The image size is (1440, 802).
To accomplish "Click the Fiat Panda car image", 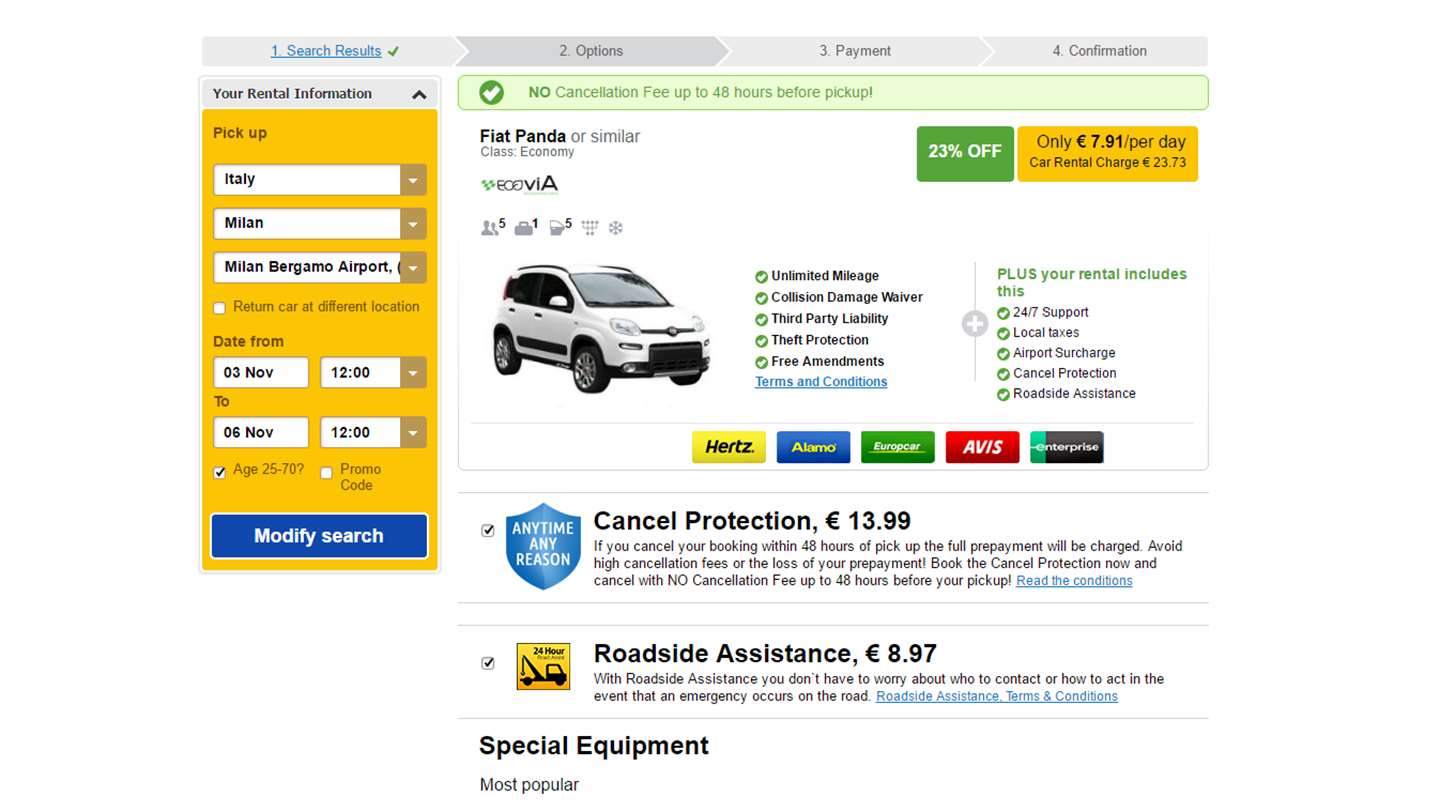I will tap(601, 328).
